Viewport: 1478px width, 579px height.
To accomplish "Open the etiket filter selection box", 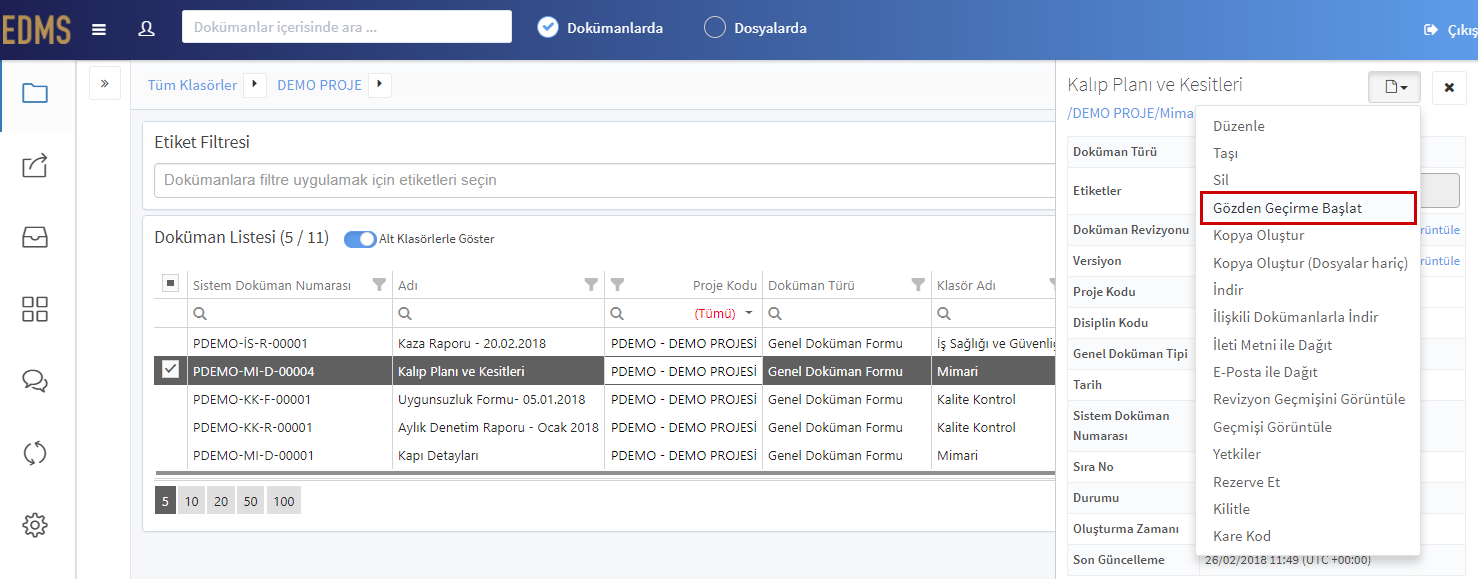I will (x=605, y=180).
